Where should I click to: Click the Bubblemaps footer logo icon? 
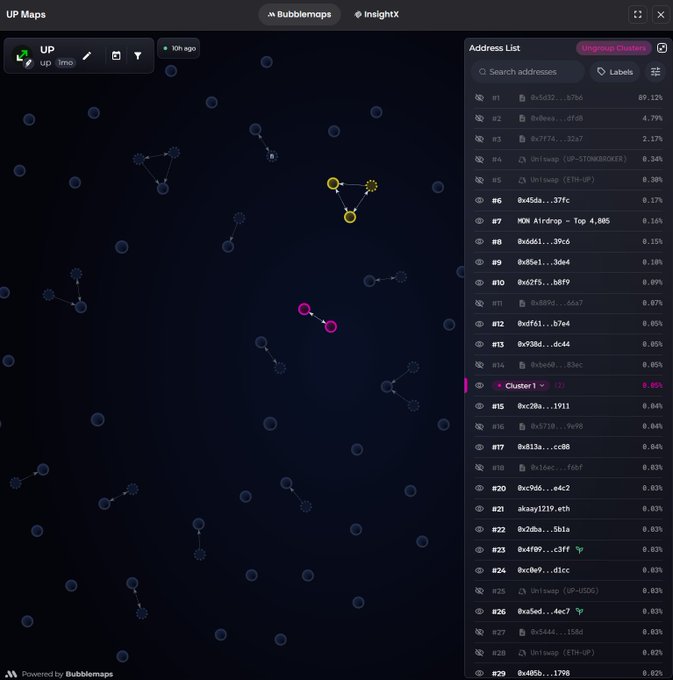click(x=12, y=673)
